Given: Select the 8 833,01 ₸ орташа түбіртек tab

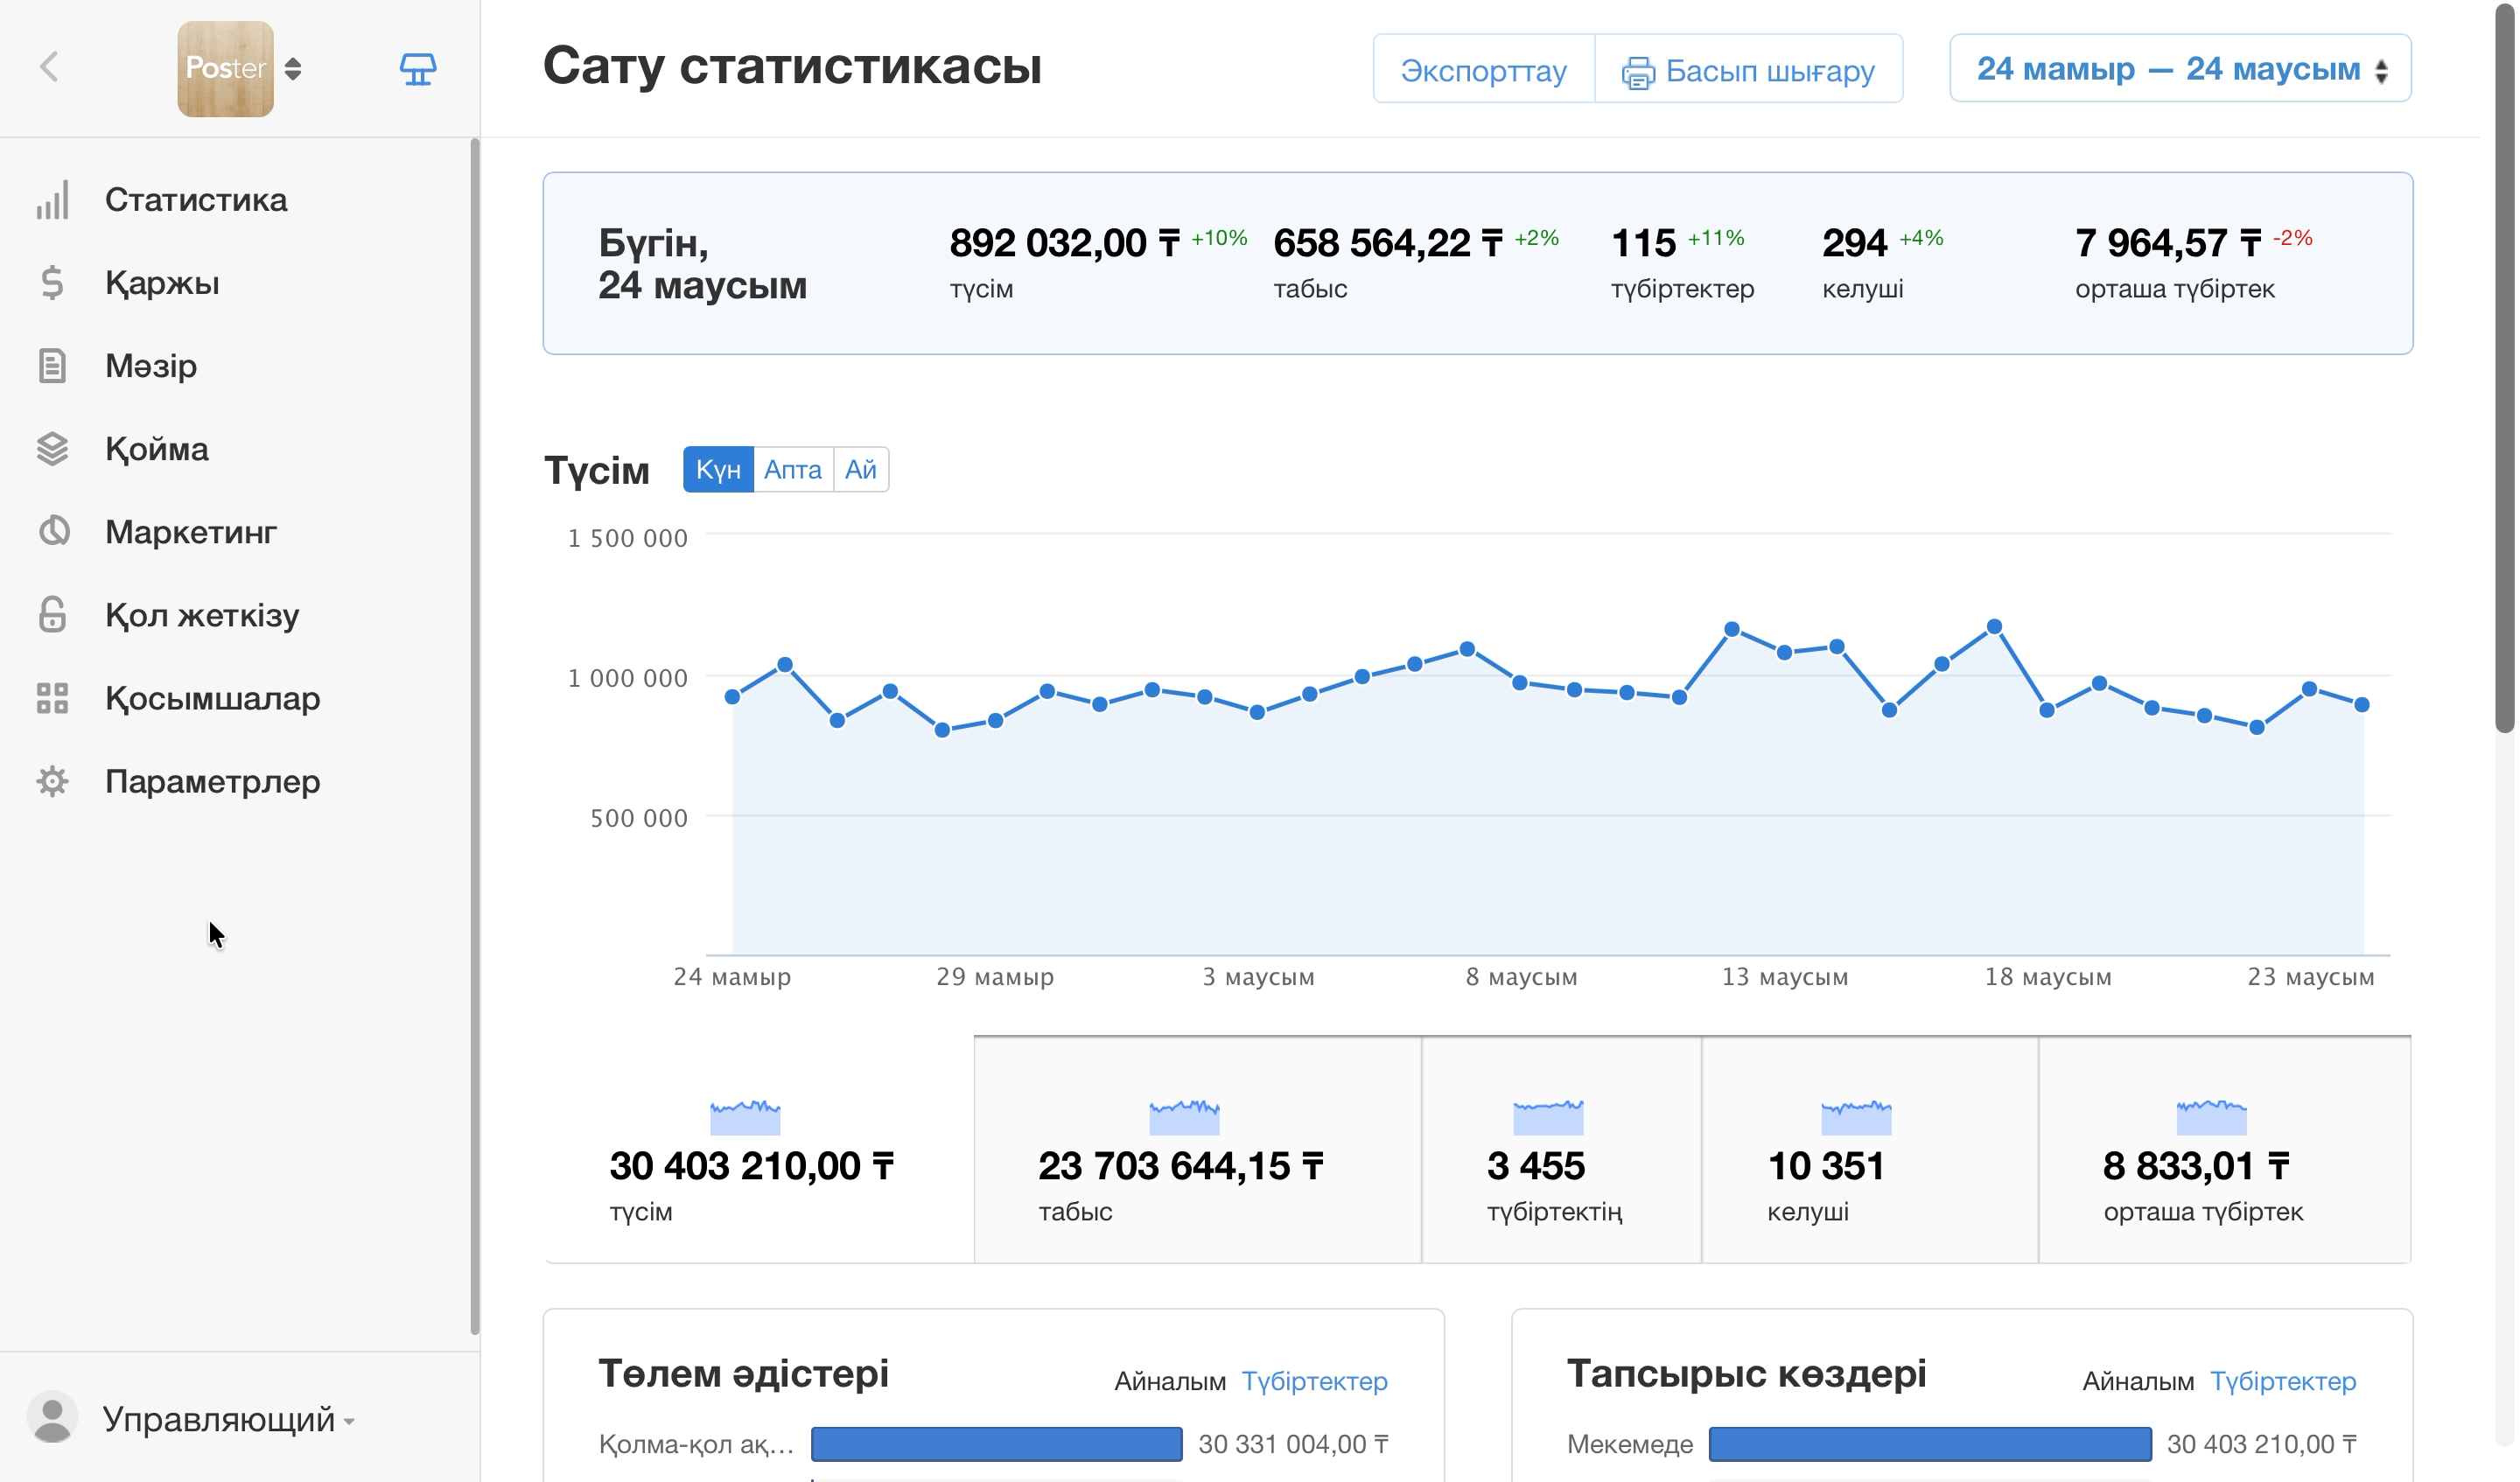Looking at the screenshot, I should pyautogui.click(x=2225, y=1150).
